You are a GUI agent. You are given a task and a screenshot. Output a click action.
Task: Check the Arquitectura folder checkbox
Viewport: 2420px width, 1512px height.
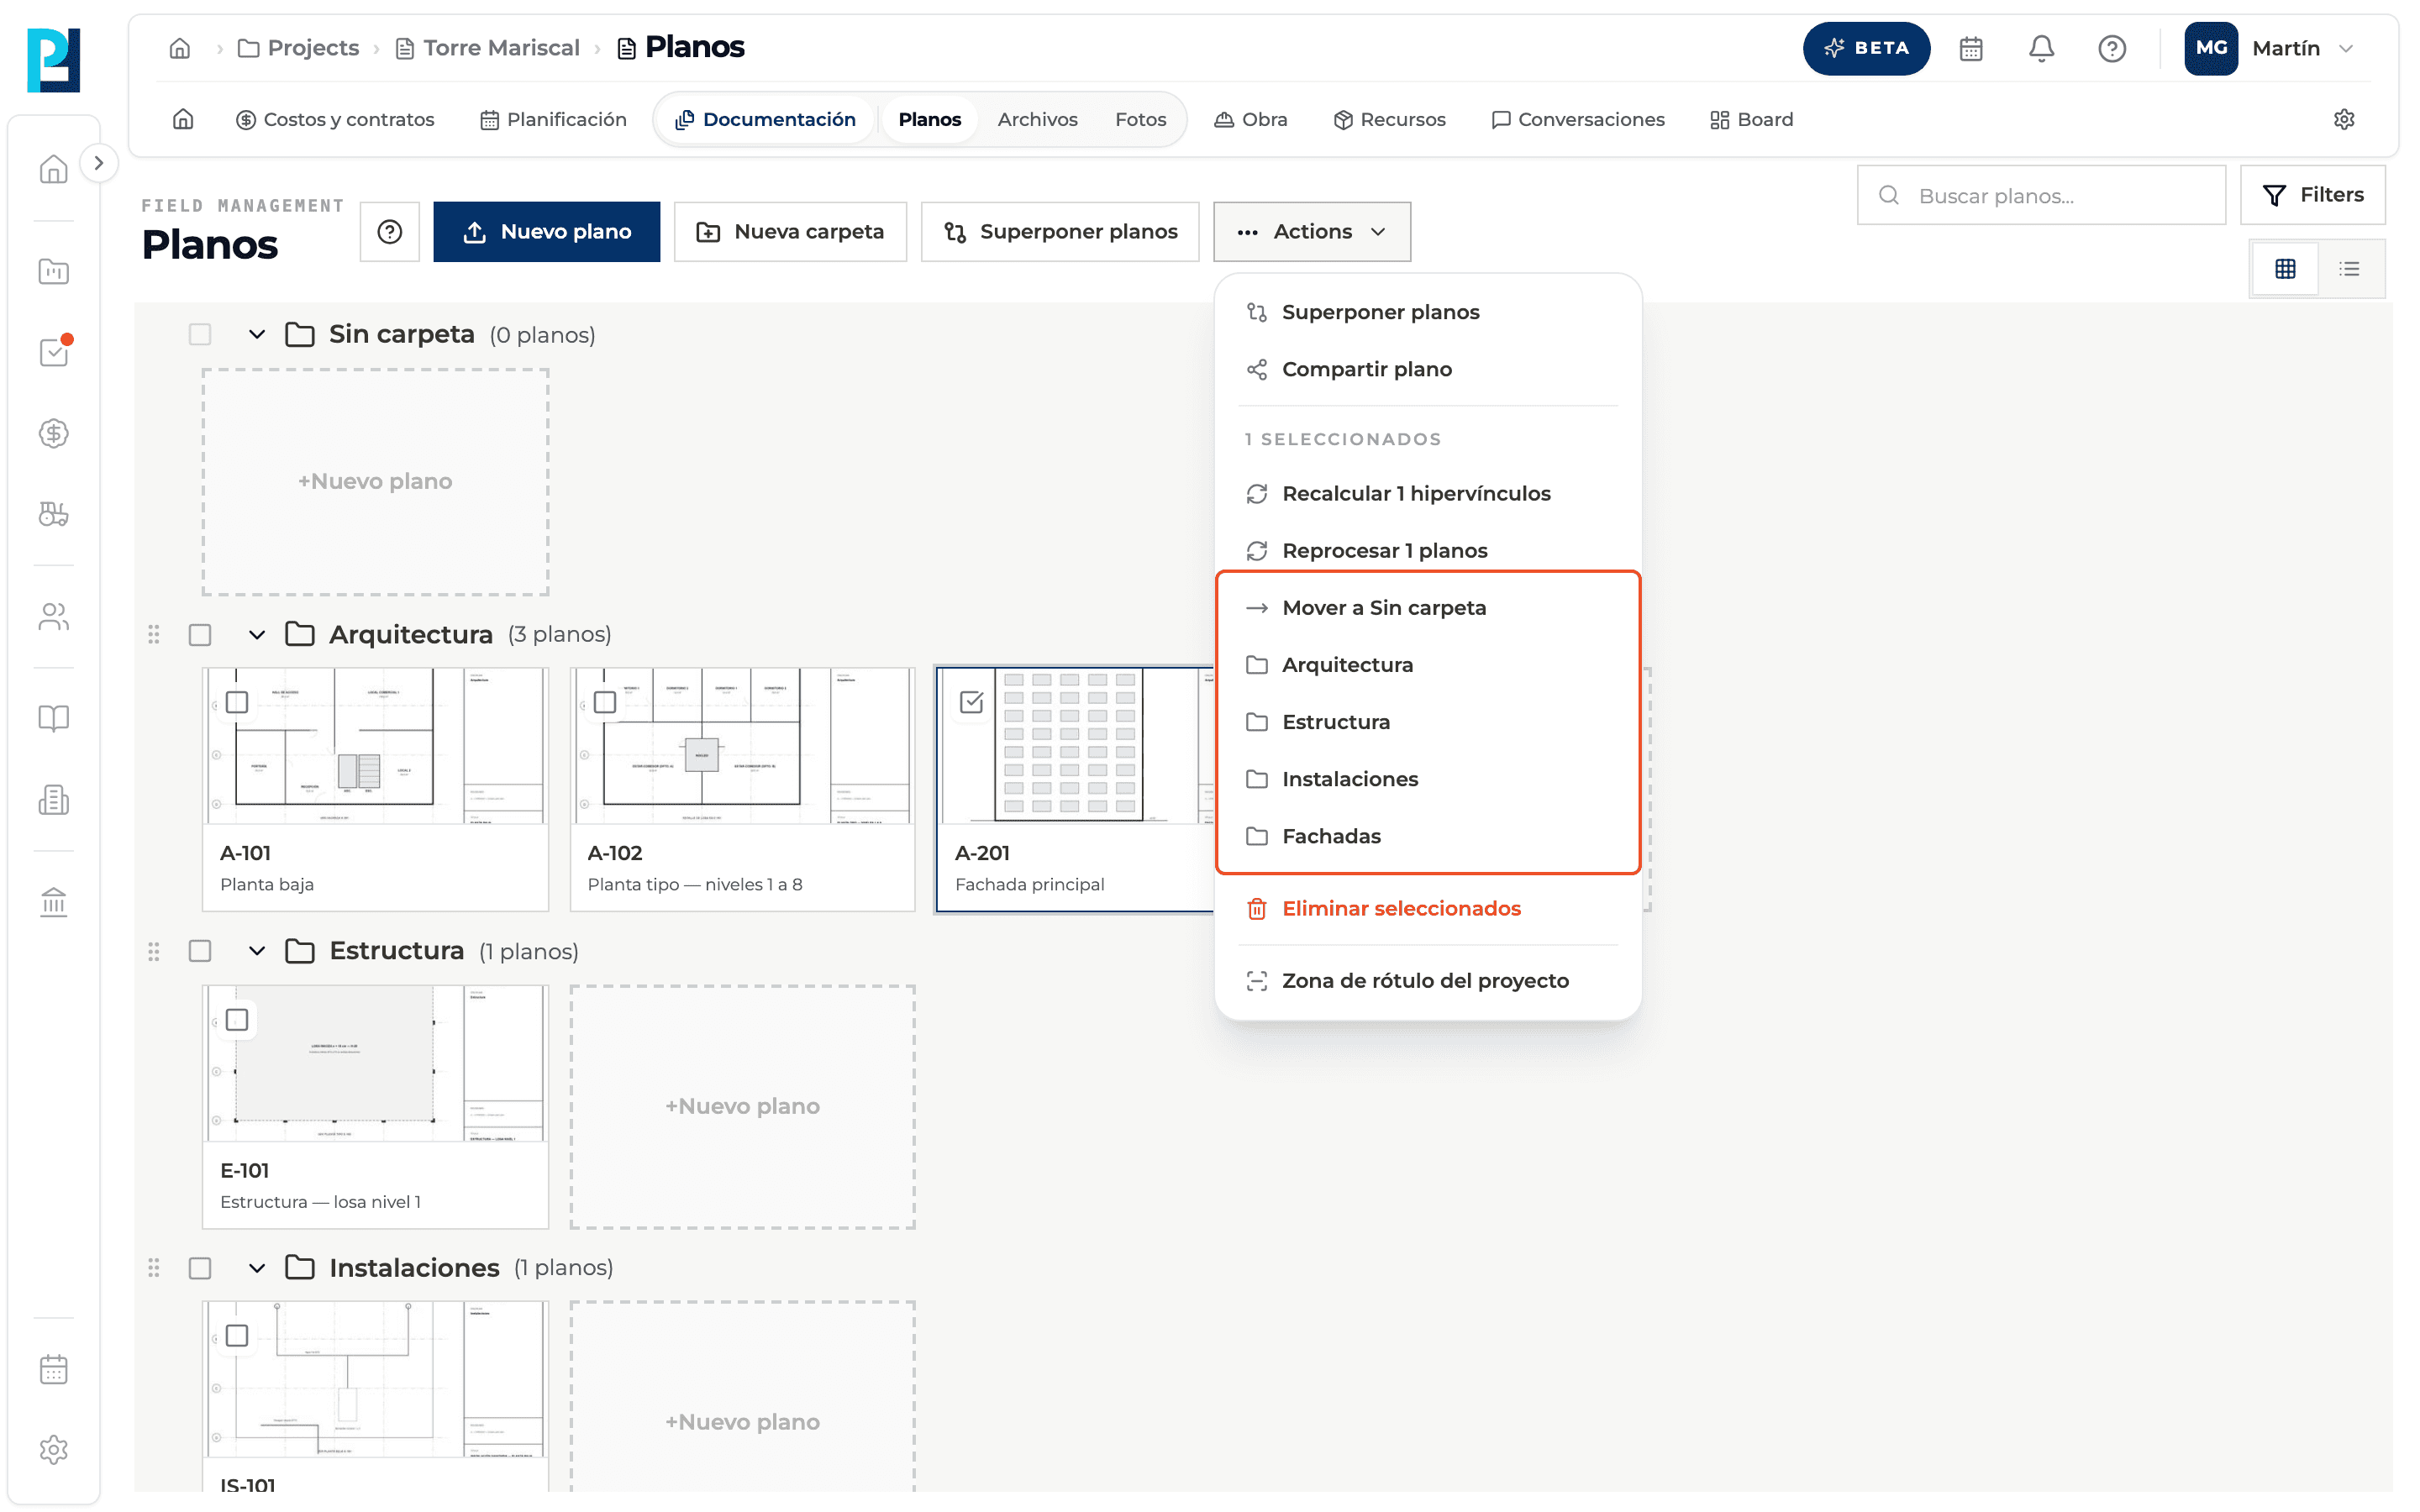click(x=200, y=634)
